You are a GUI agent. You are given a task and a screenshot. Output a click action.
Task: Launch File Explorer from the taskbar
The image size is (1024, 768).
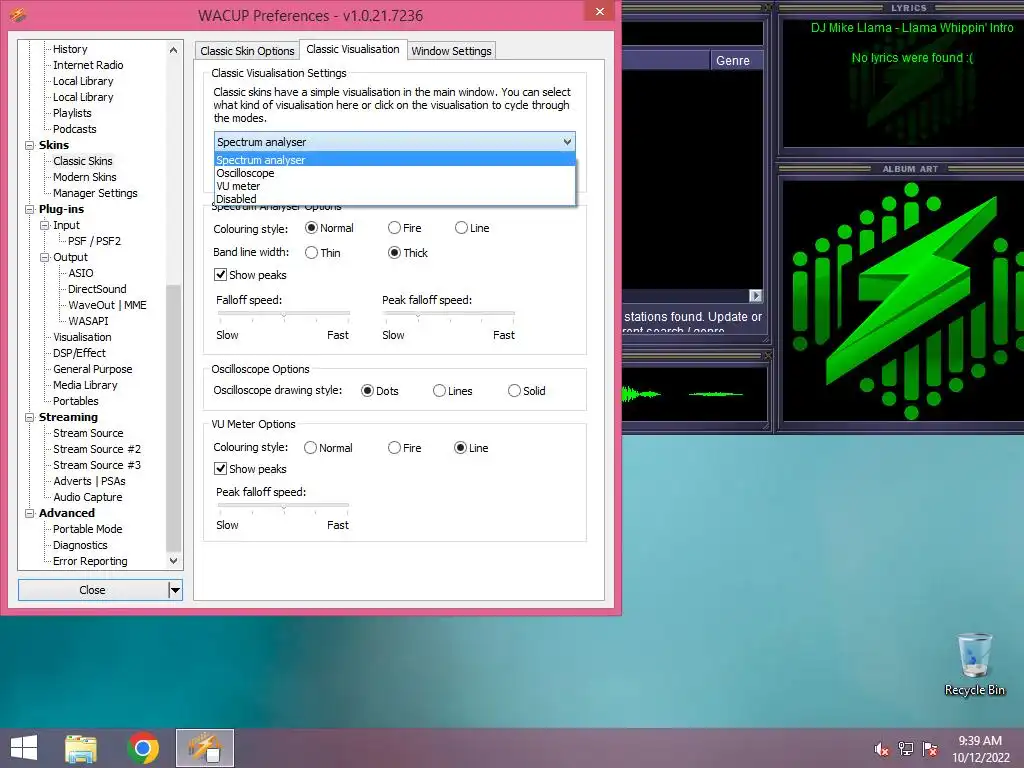[x=81, y=748]
